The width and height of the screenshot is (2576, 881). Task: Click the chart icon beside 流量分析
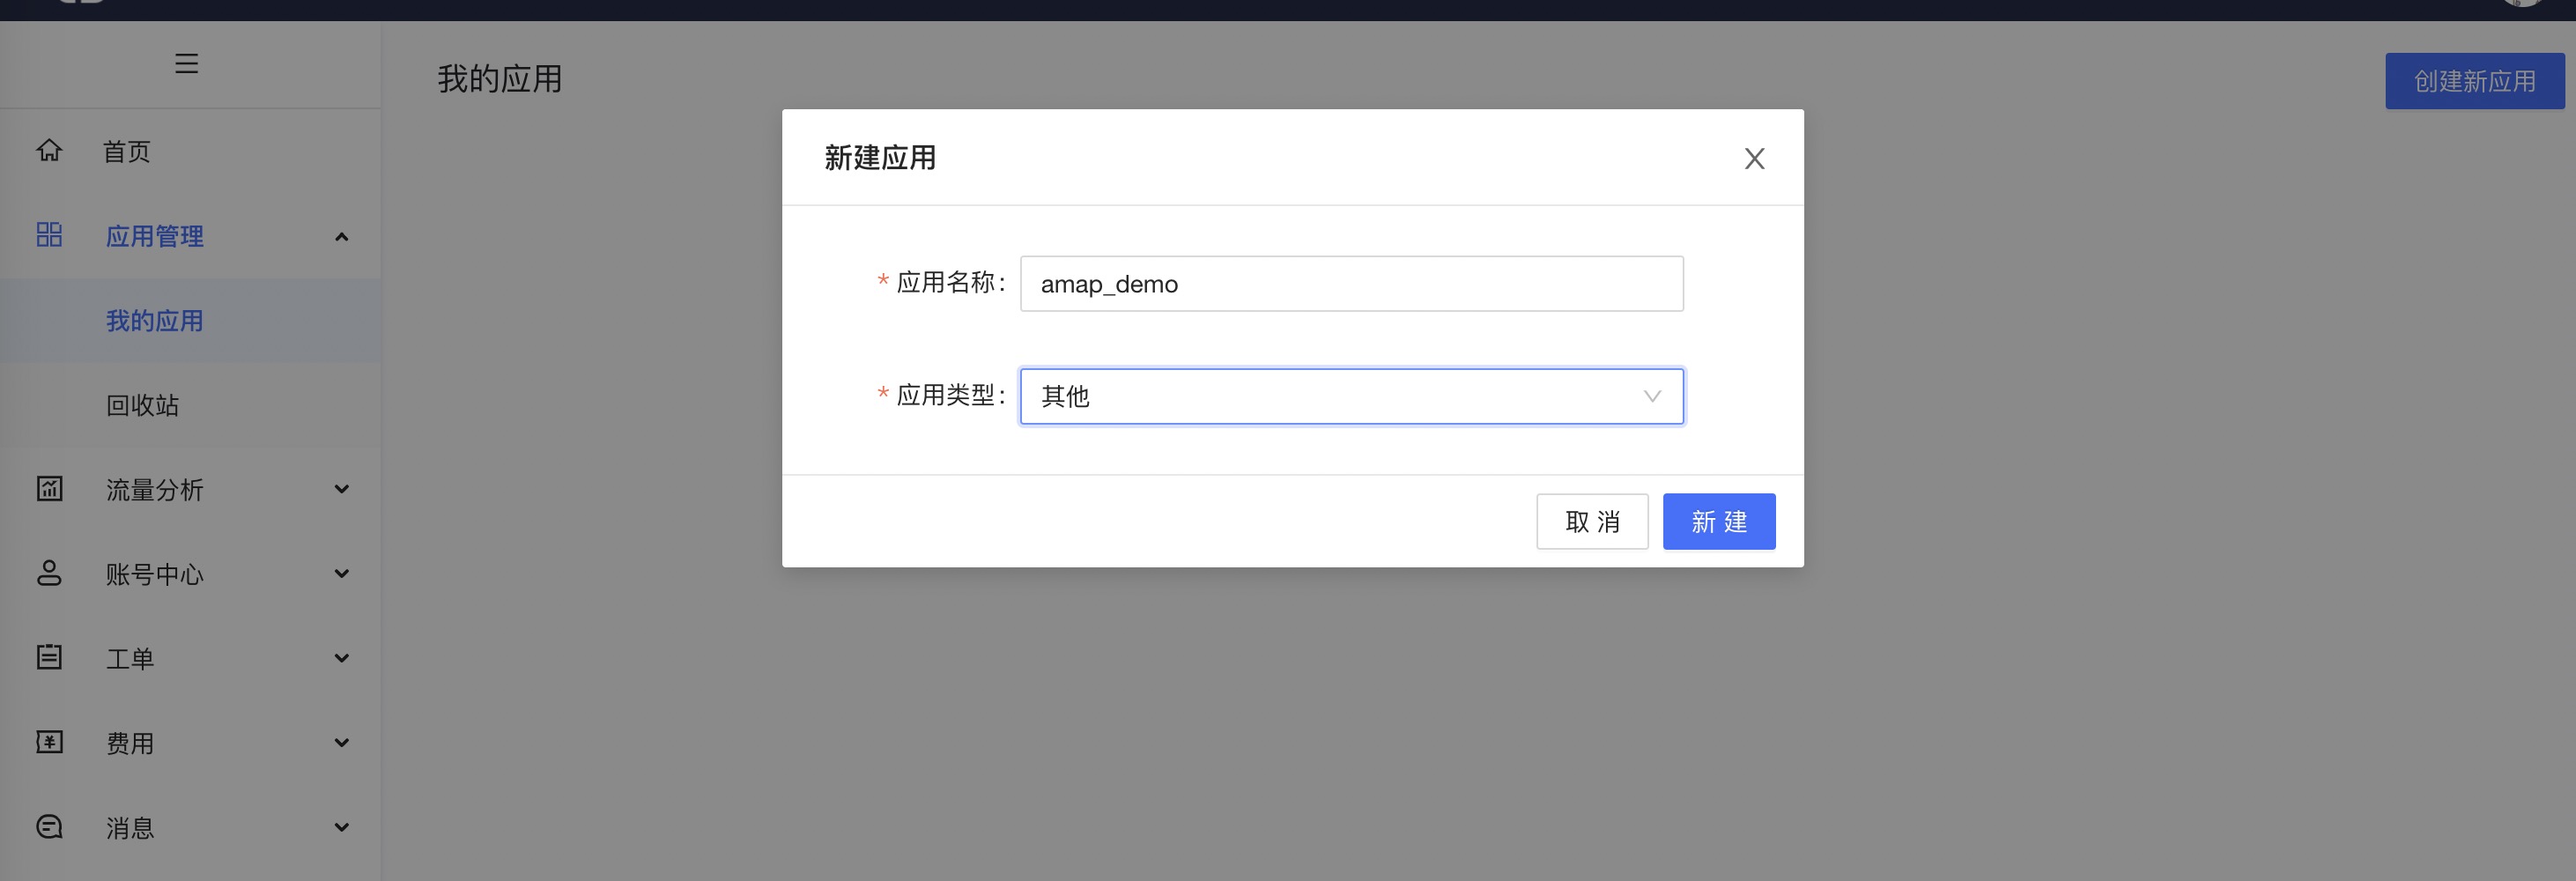click(49, 488)
